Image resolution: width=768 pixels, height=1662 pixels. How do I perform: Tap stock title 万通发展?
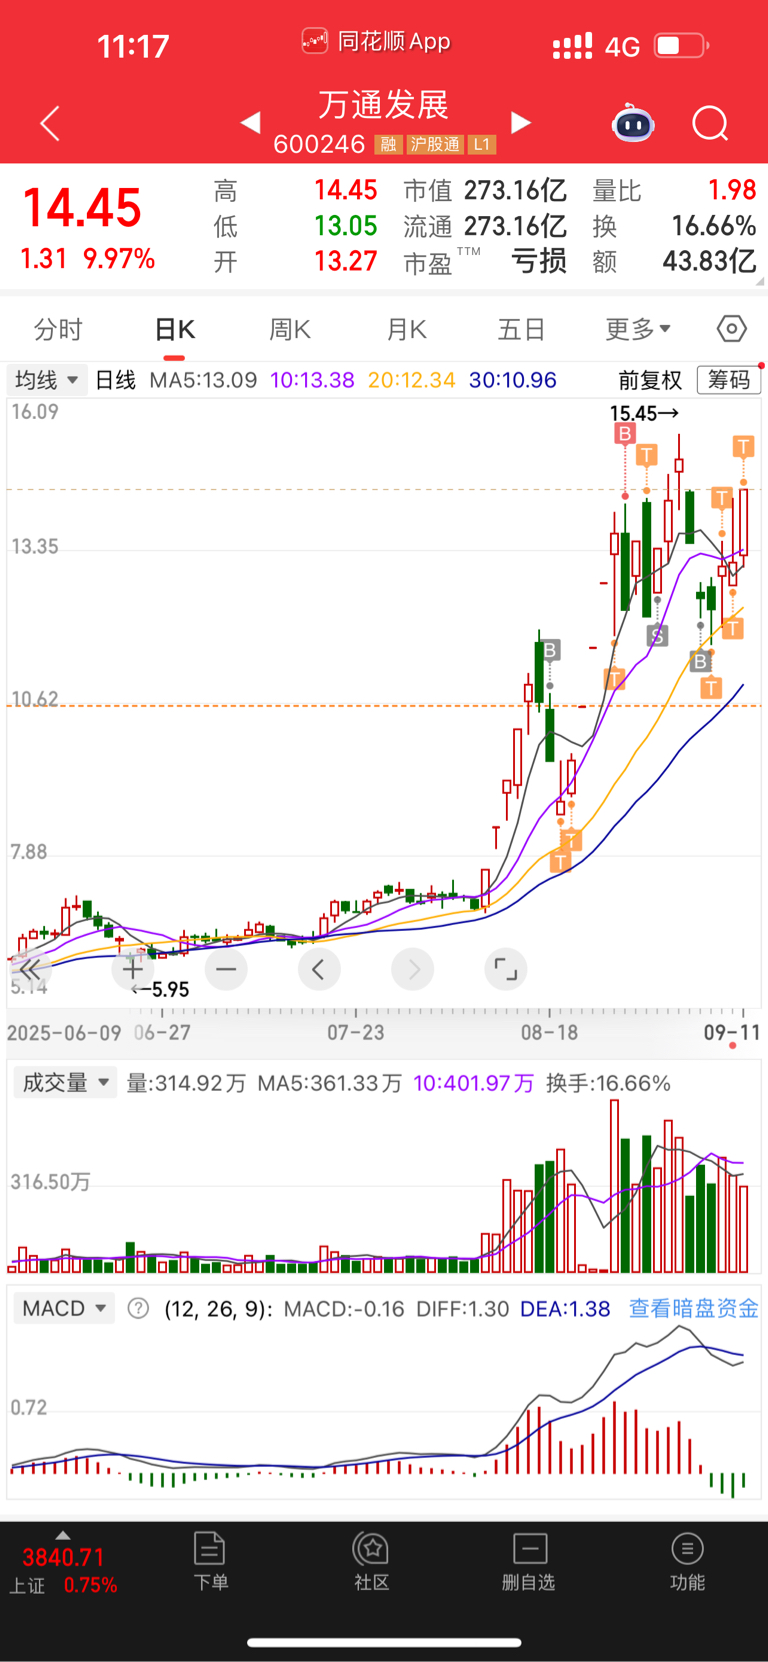(x=384, y=105)
